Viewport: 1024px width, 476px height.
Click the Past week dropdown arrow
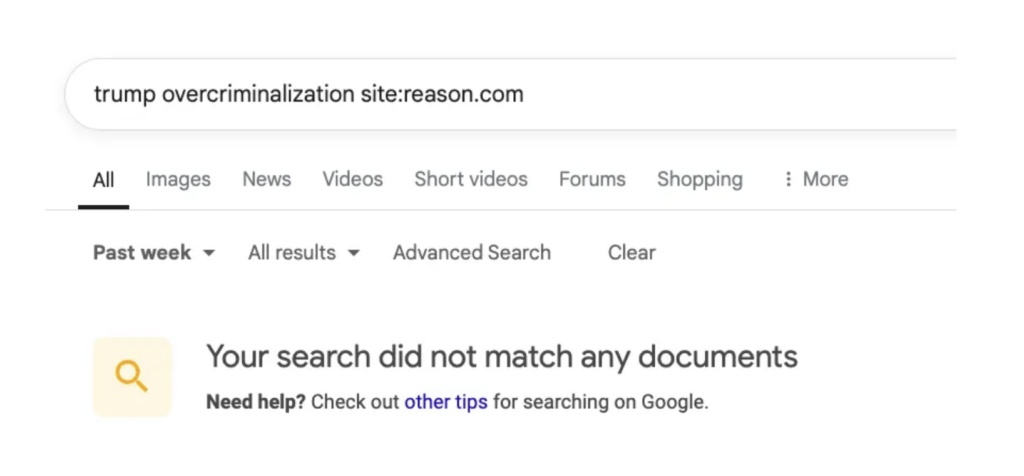(209, 253)
